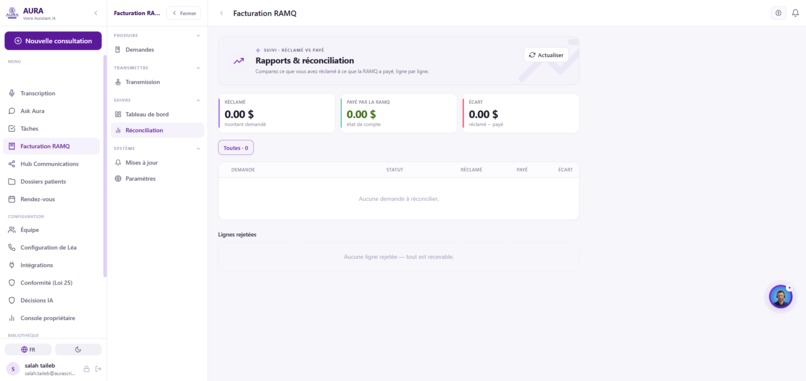Click the Équipe people icon
Viewport: 806px width, 381px height.
12,230
